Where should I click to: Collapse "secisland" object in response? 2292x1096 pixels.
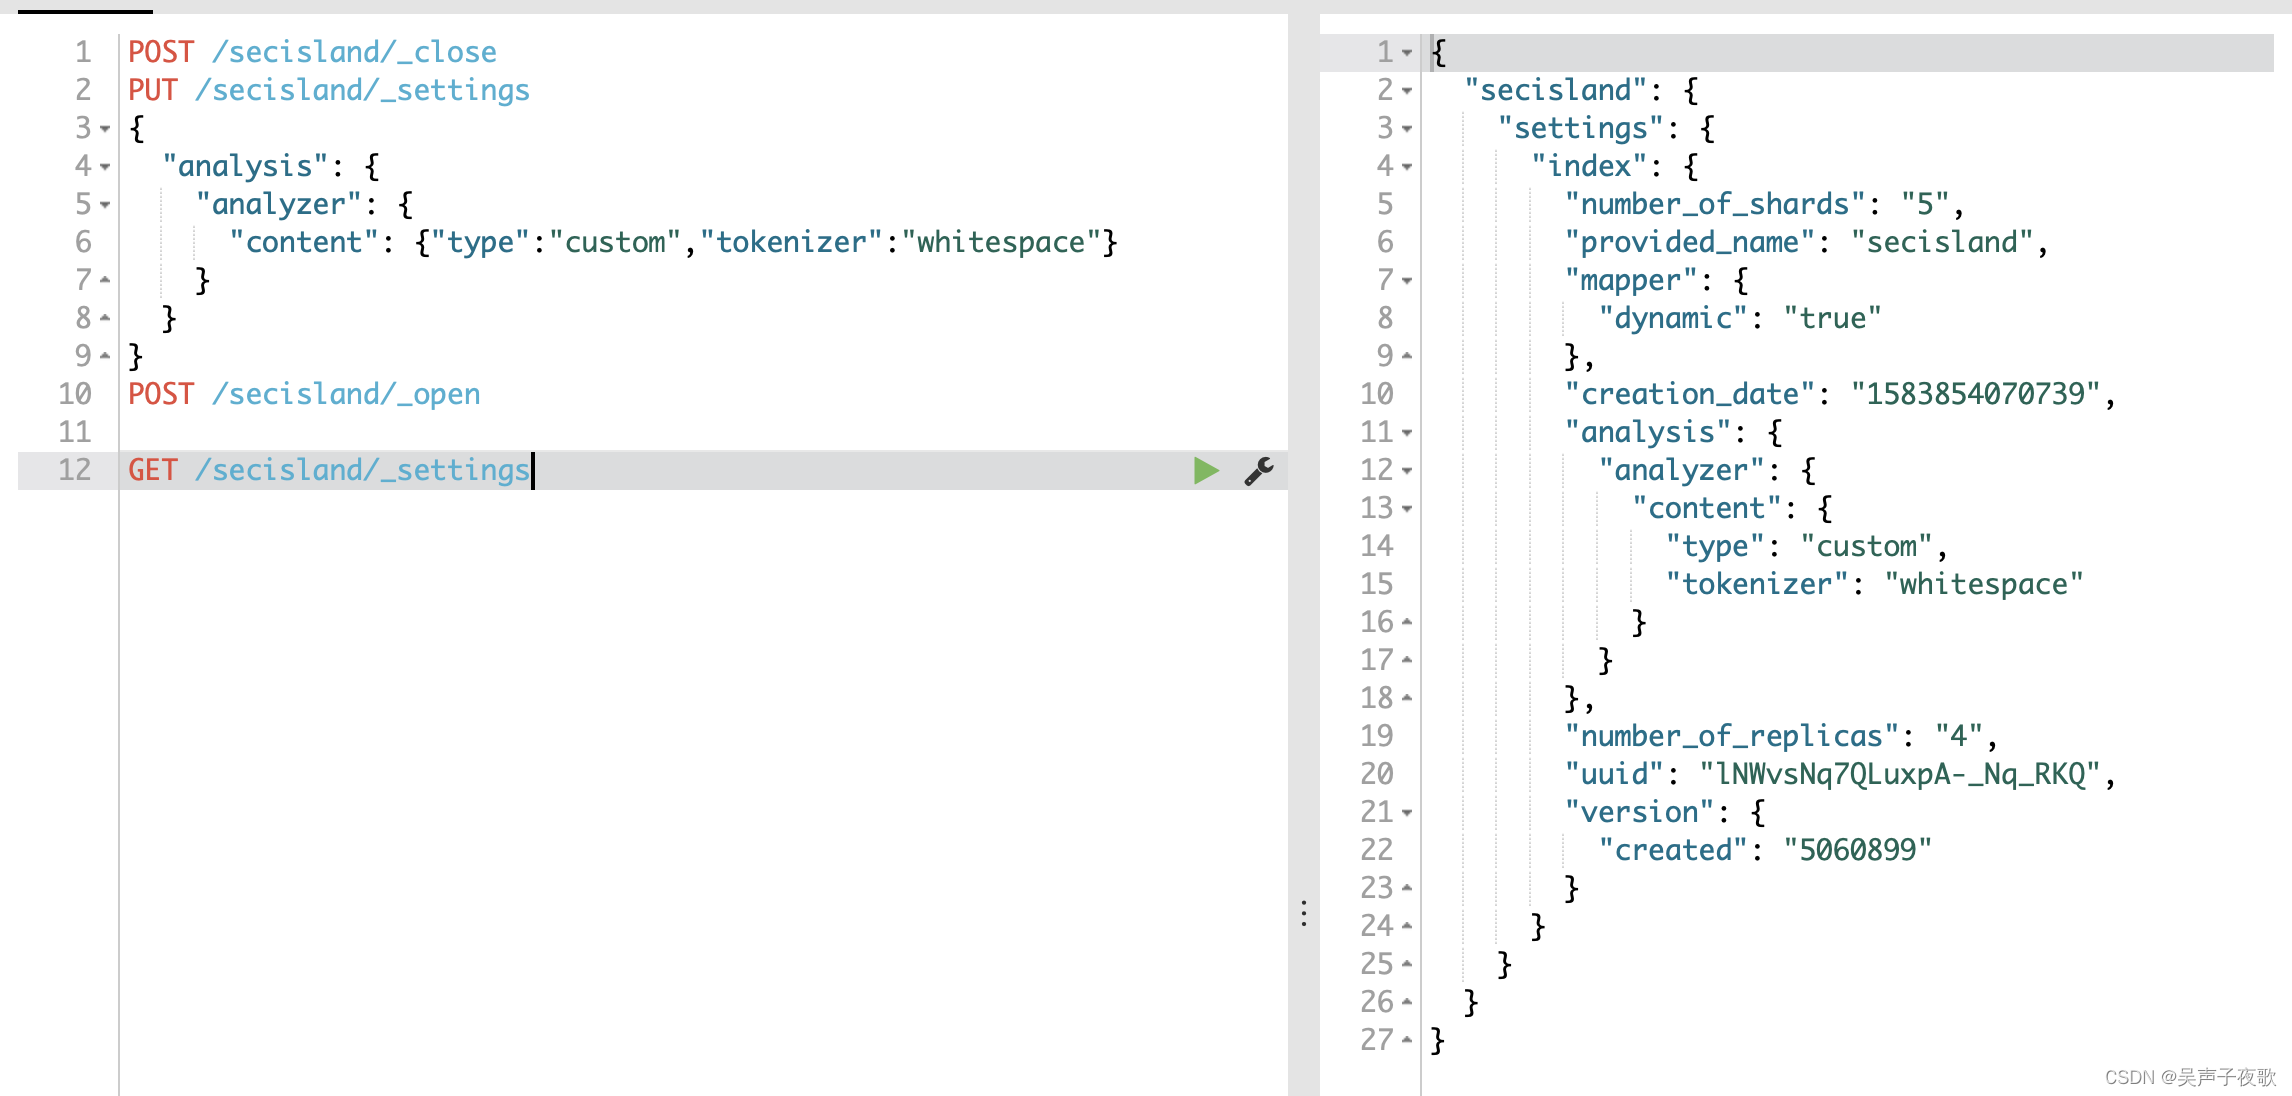coord(1407,90)
